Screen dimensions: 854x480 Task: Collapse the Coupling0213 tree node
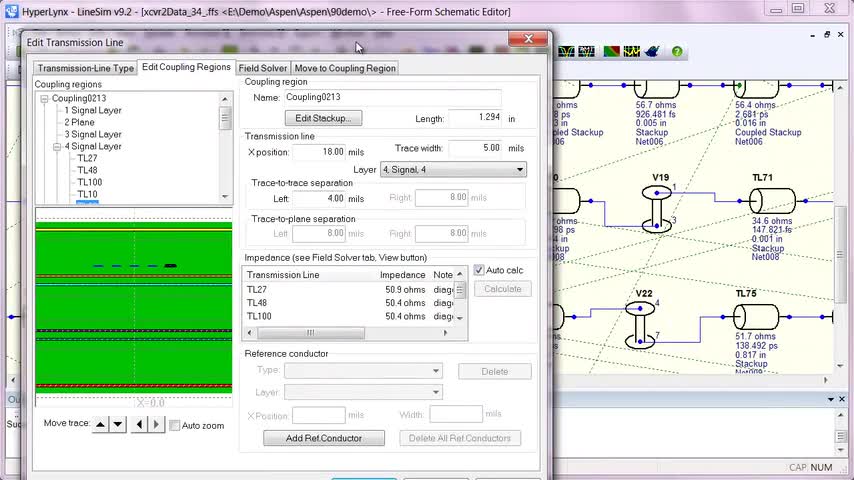[45, 99]
